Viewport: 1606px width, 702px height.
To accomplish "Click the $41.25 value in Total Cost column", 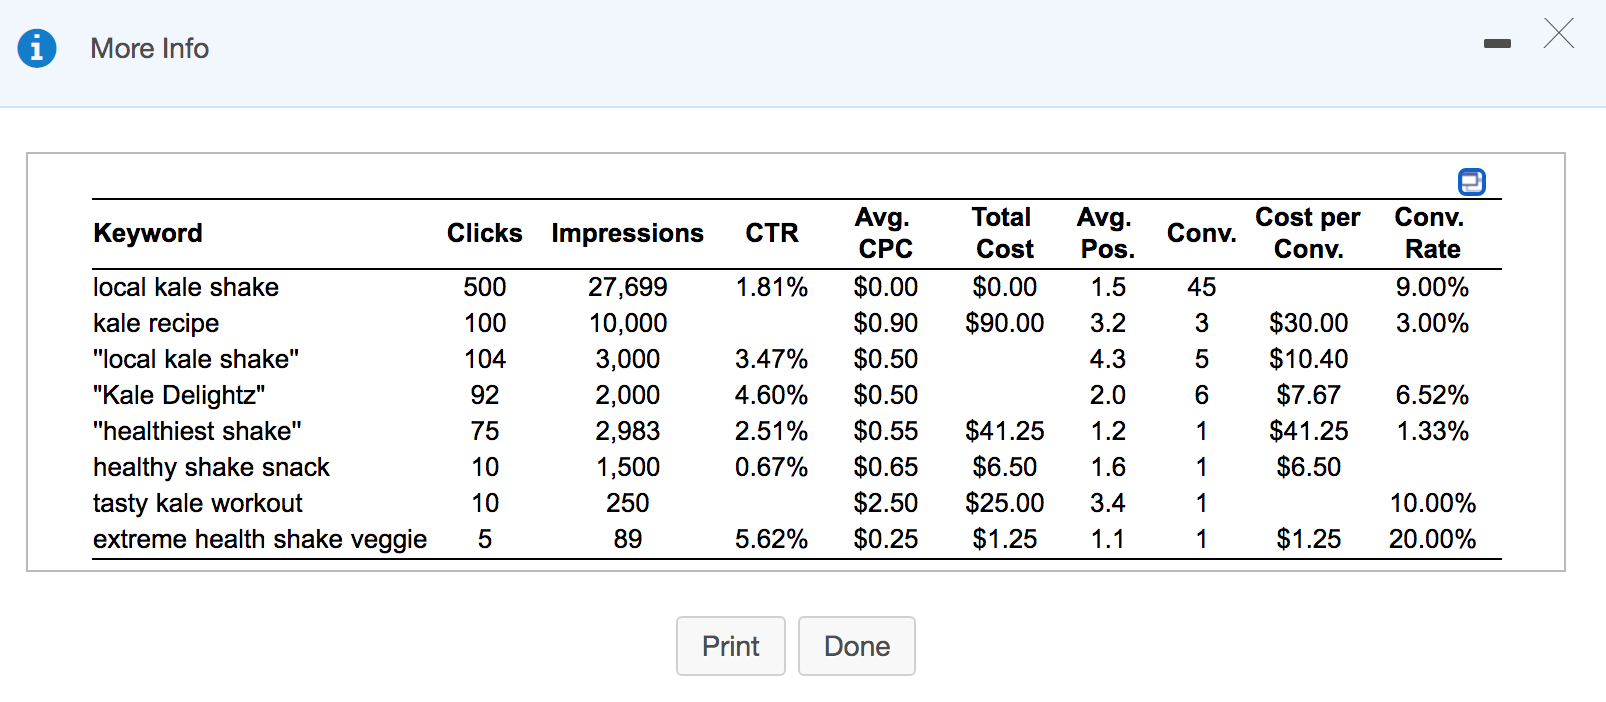I will 1005,431.
